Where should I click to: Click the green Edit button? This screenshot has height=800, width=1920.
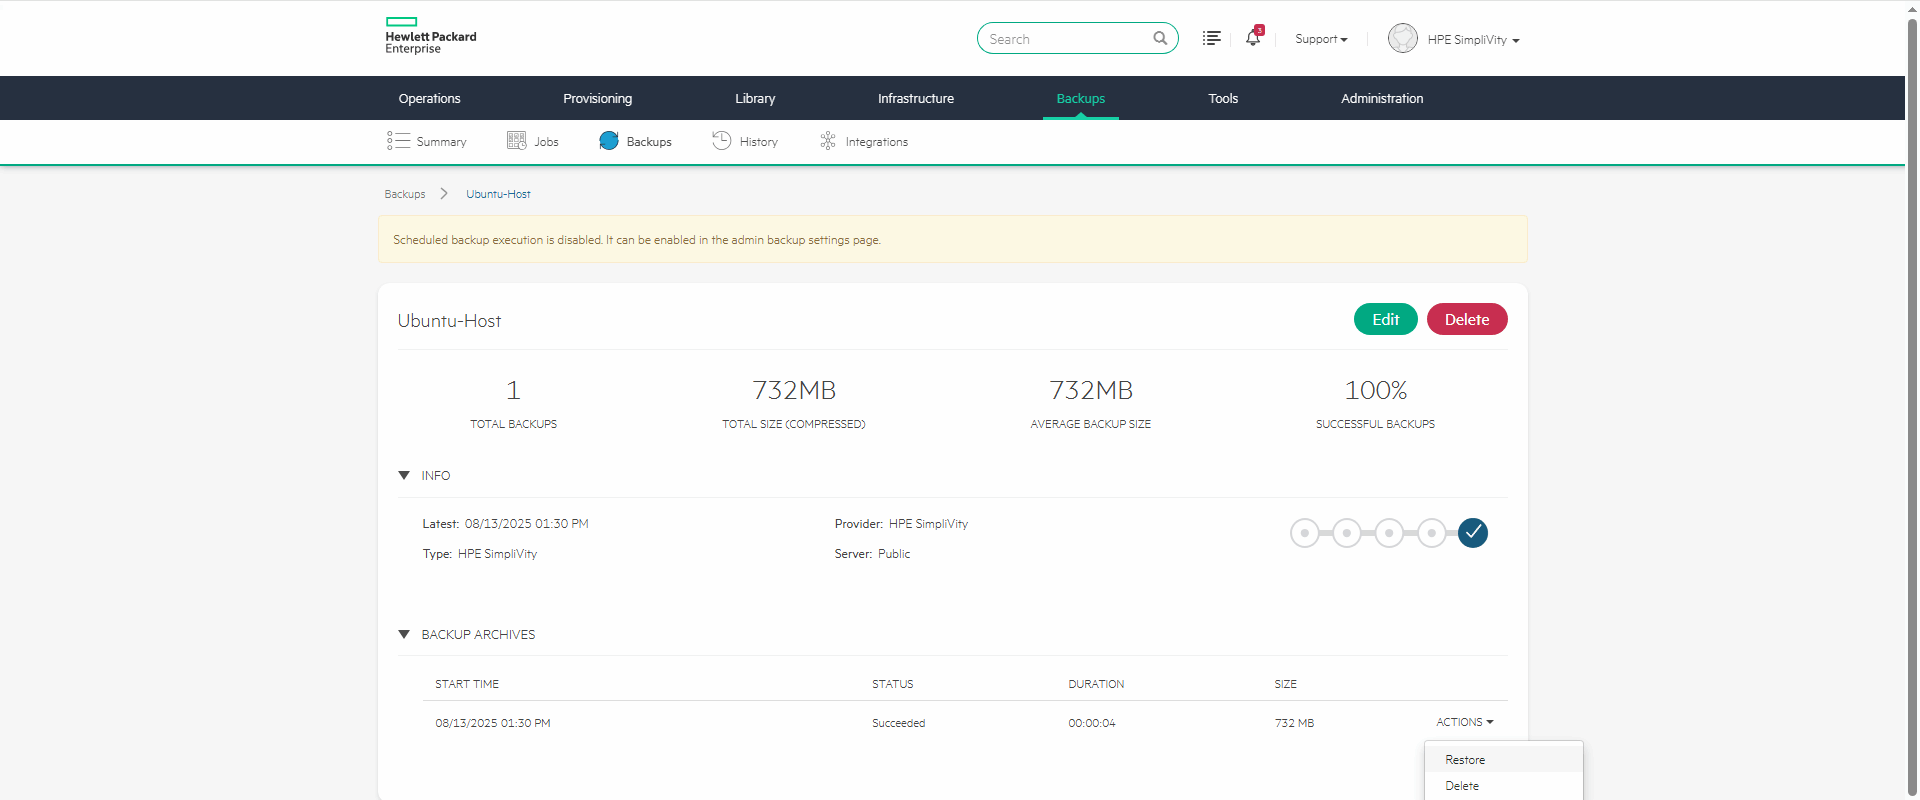tap(1385, 319)
